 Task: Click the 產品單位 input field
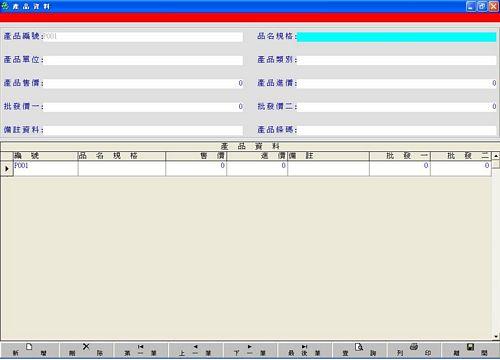coord(143,60)
